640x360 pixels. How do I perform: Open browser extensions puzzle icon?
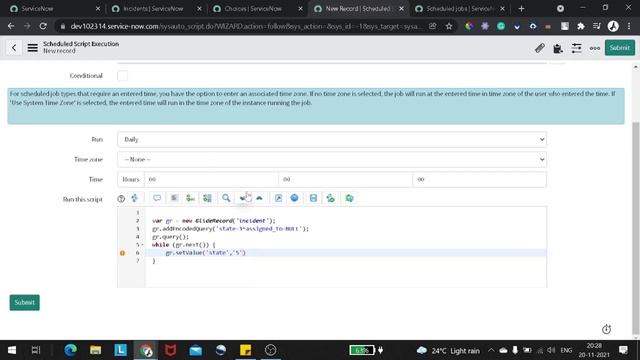(580, 26)
